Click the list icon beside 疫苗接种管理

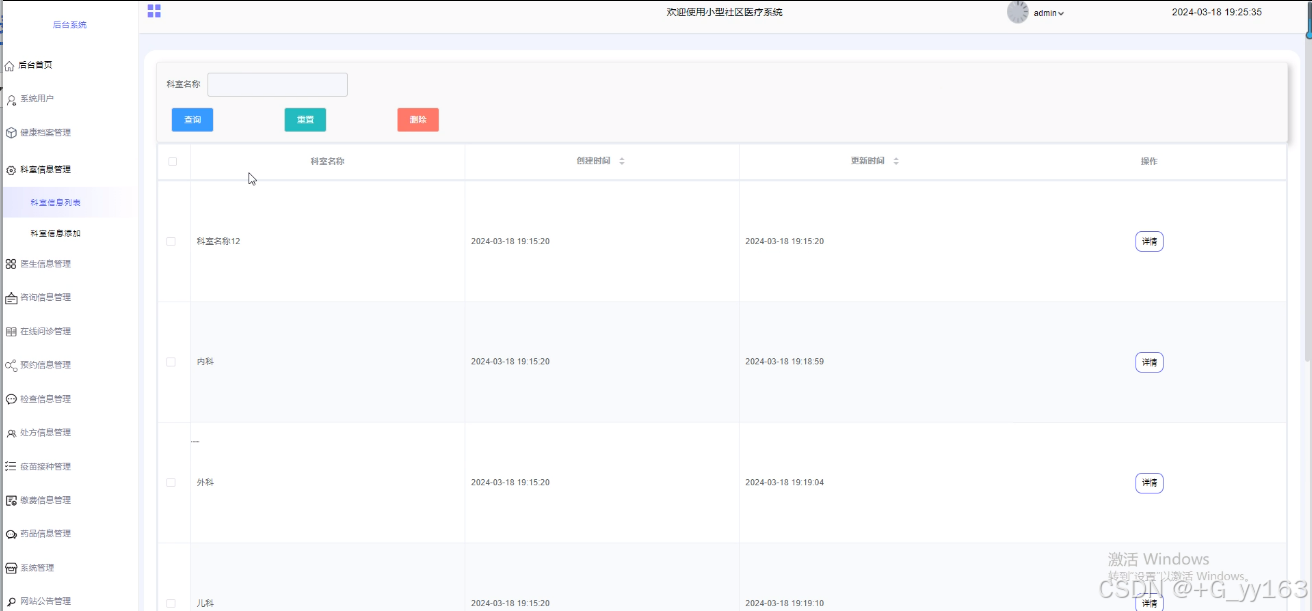tap(11, 467)
